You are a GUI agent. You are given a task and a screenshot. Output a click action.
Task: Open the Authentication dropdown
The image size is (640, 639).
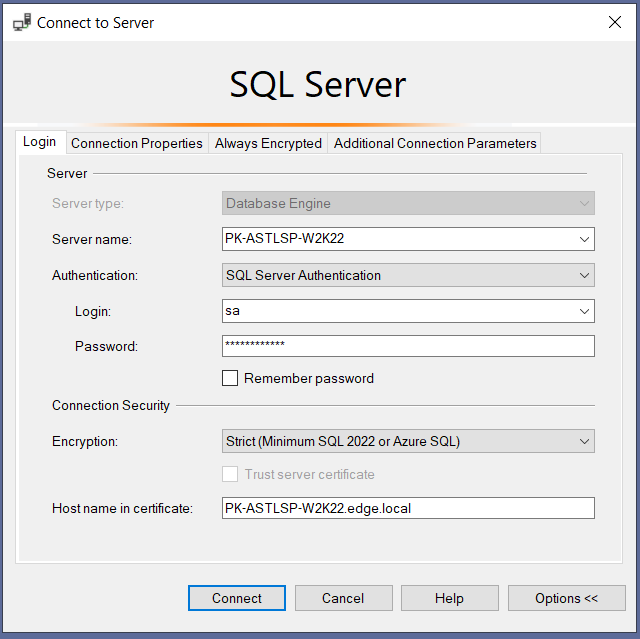click(408, 275)
